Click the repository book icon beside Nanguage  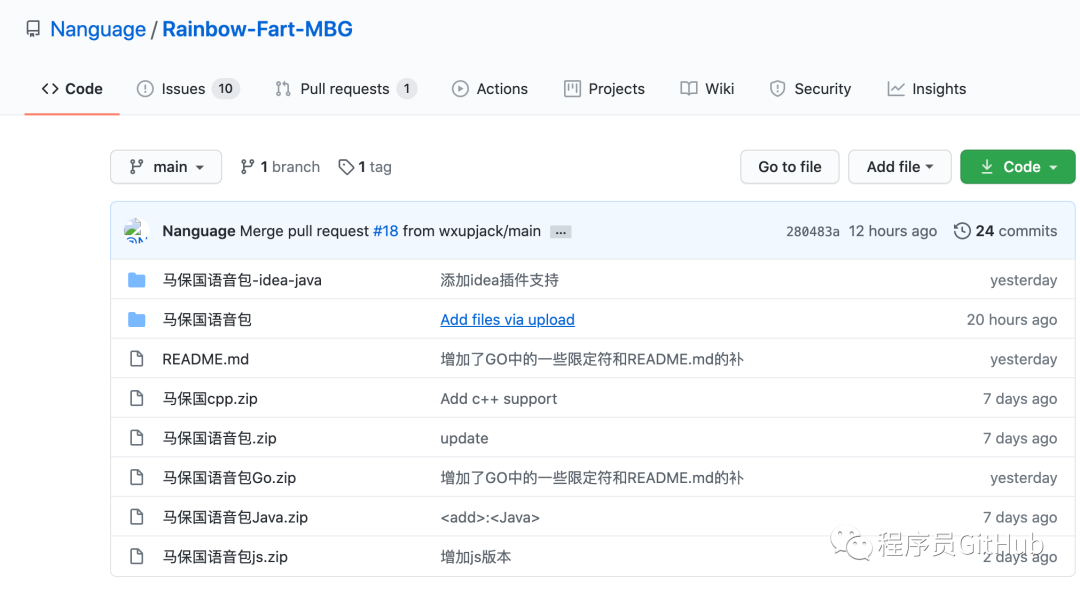coord(33,29)
